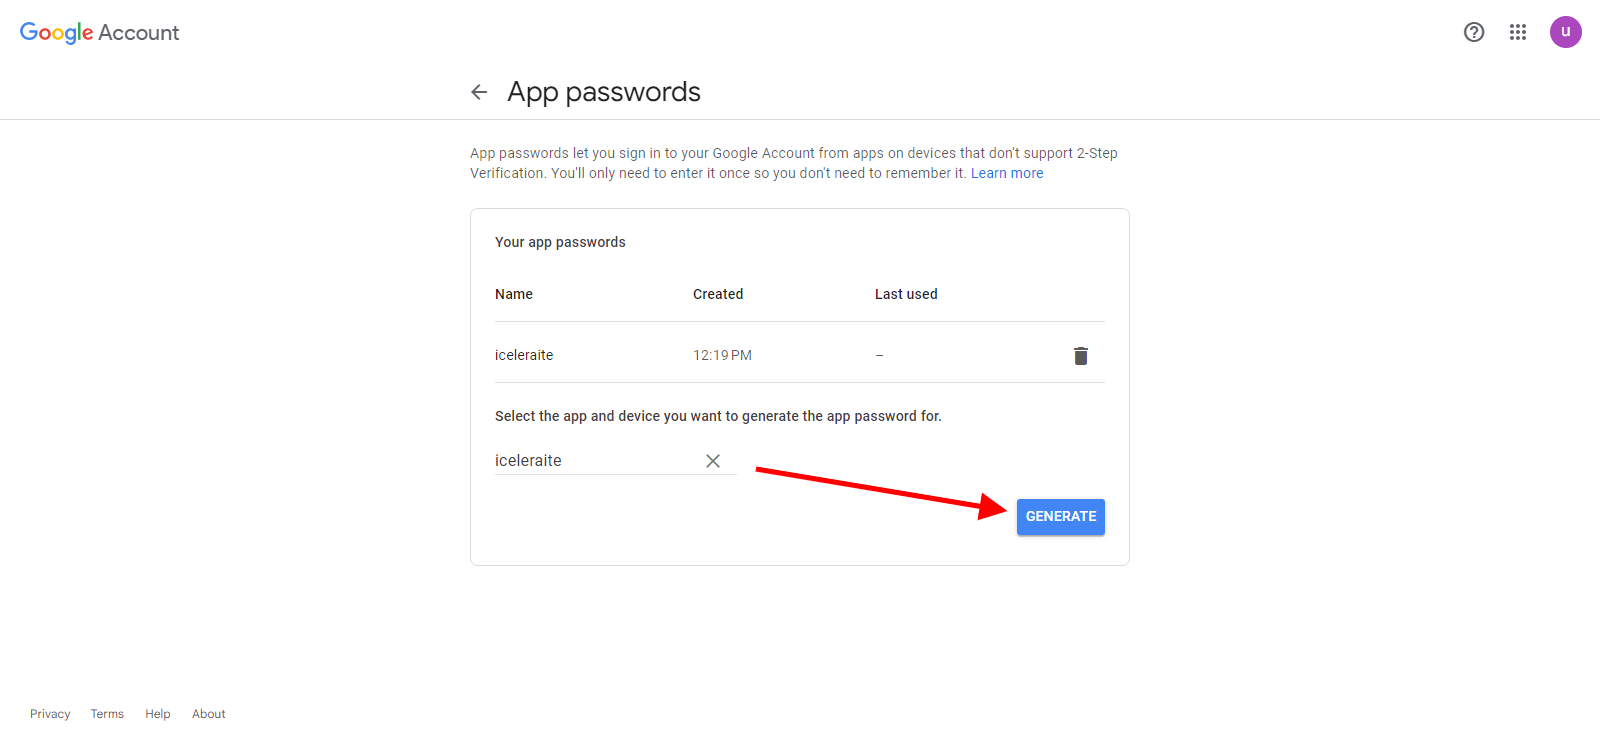The width and height of the screenshot is (1600, 738).
Task: Clear the app name field with the X
Action: 713,461
